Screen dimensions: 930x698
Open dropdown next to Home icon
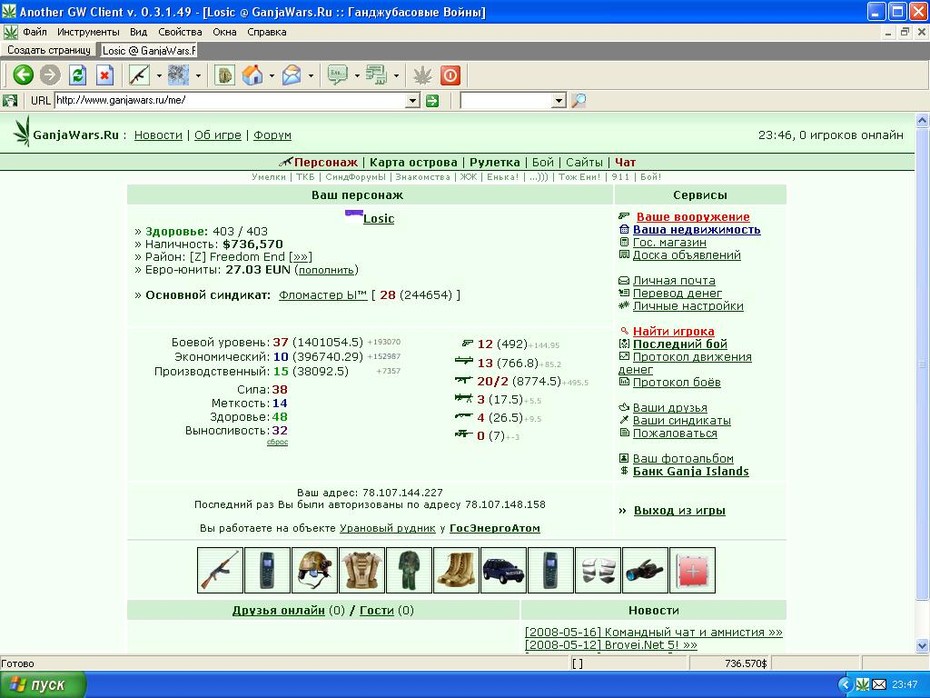[x=272, y=75]
